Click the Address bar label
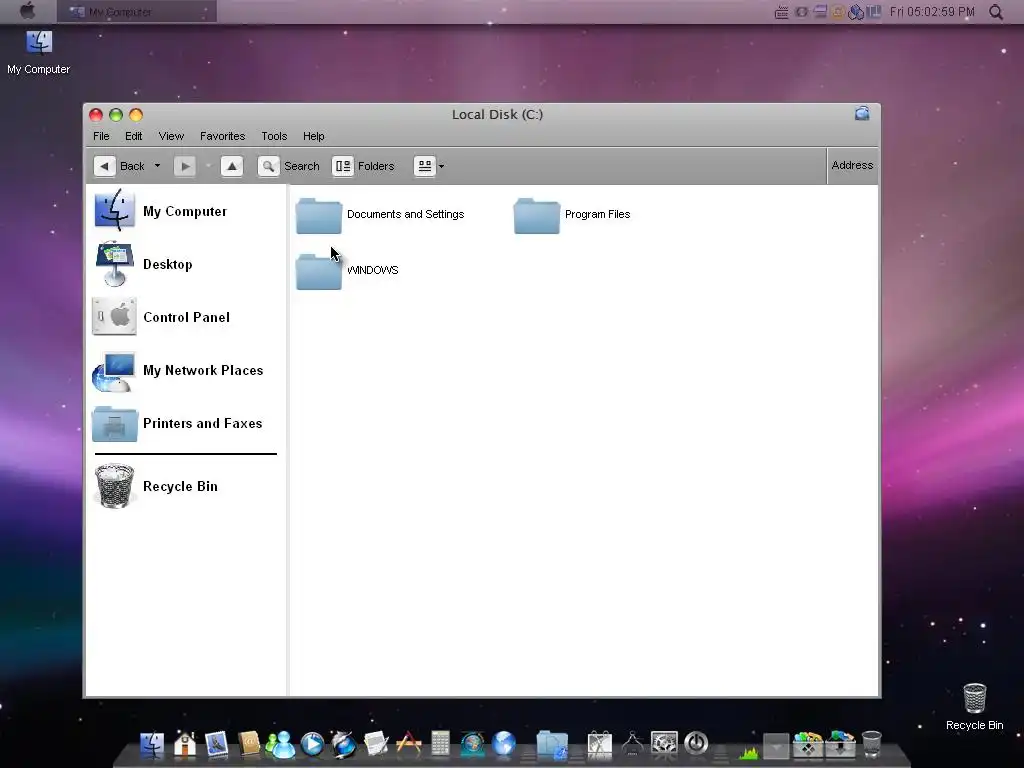Screen dimensions: 1024x768 pos(852,165)
